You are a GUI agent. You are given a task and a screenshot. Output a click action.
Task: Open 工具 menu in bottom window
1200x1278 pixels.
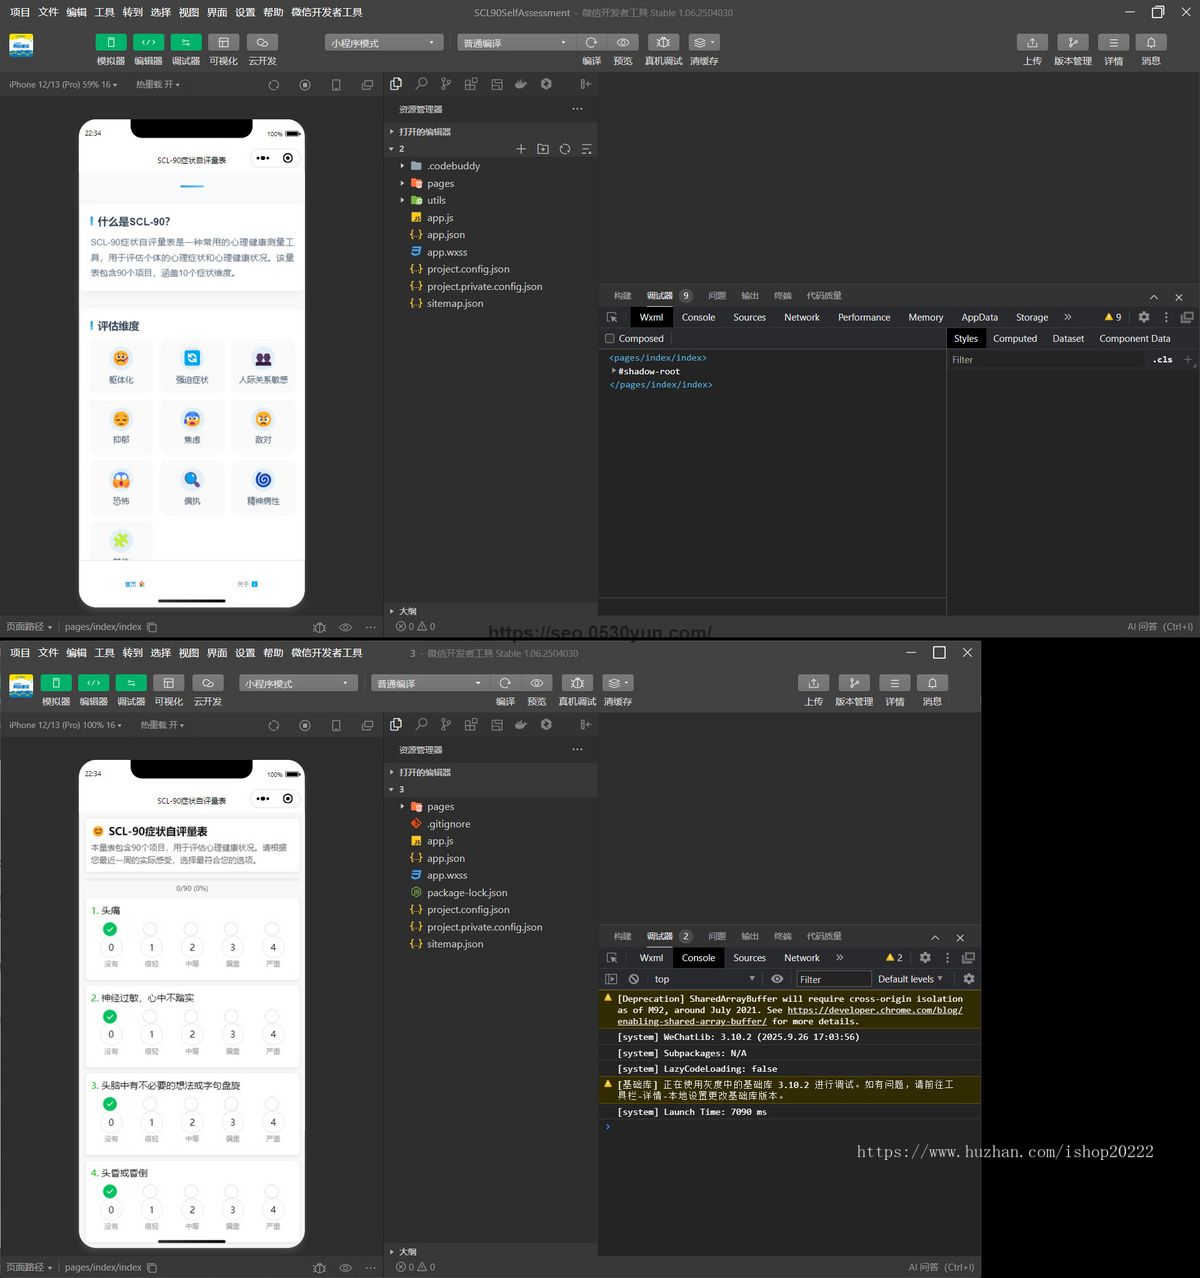105,653
